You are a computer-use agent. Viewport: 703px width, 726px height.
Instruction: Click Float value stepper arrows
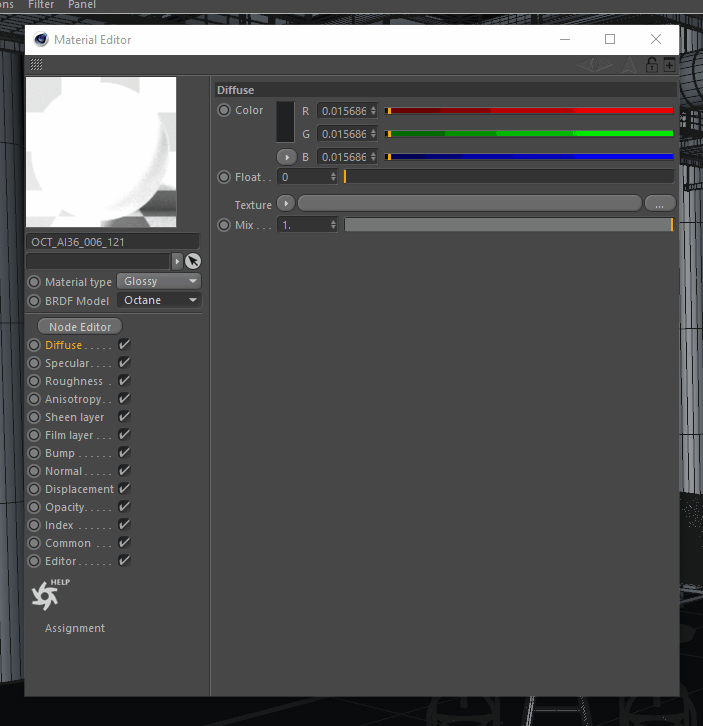(333, 177)
